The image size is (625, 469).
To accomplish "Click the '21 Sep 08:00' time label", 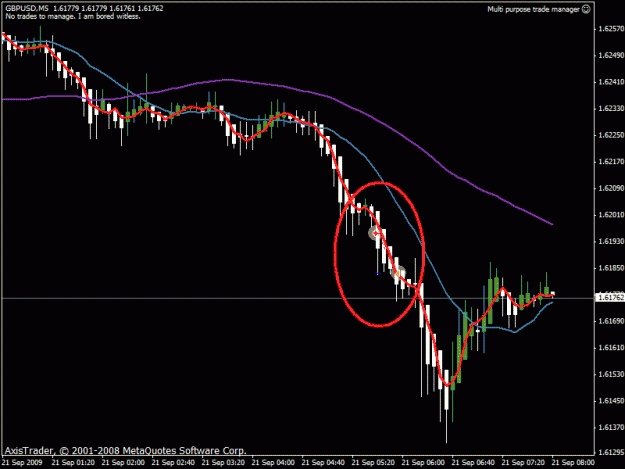I will 573,463.
